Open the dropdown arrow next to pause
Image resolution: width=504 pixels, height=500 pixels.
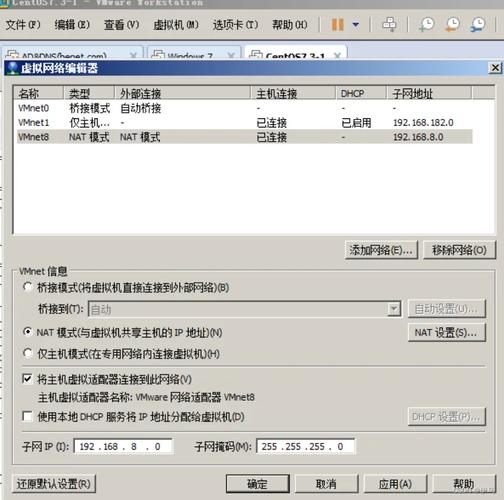pyautogui.click(x=356, y=25)
